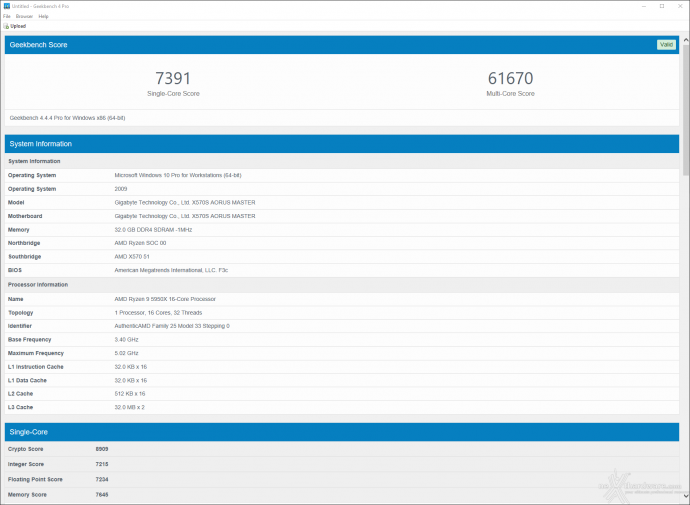This screenshot has width=690, height=505.
Task: Click the scrollbar down arrow
Action: (x=686, y=497)
